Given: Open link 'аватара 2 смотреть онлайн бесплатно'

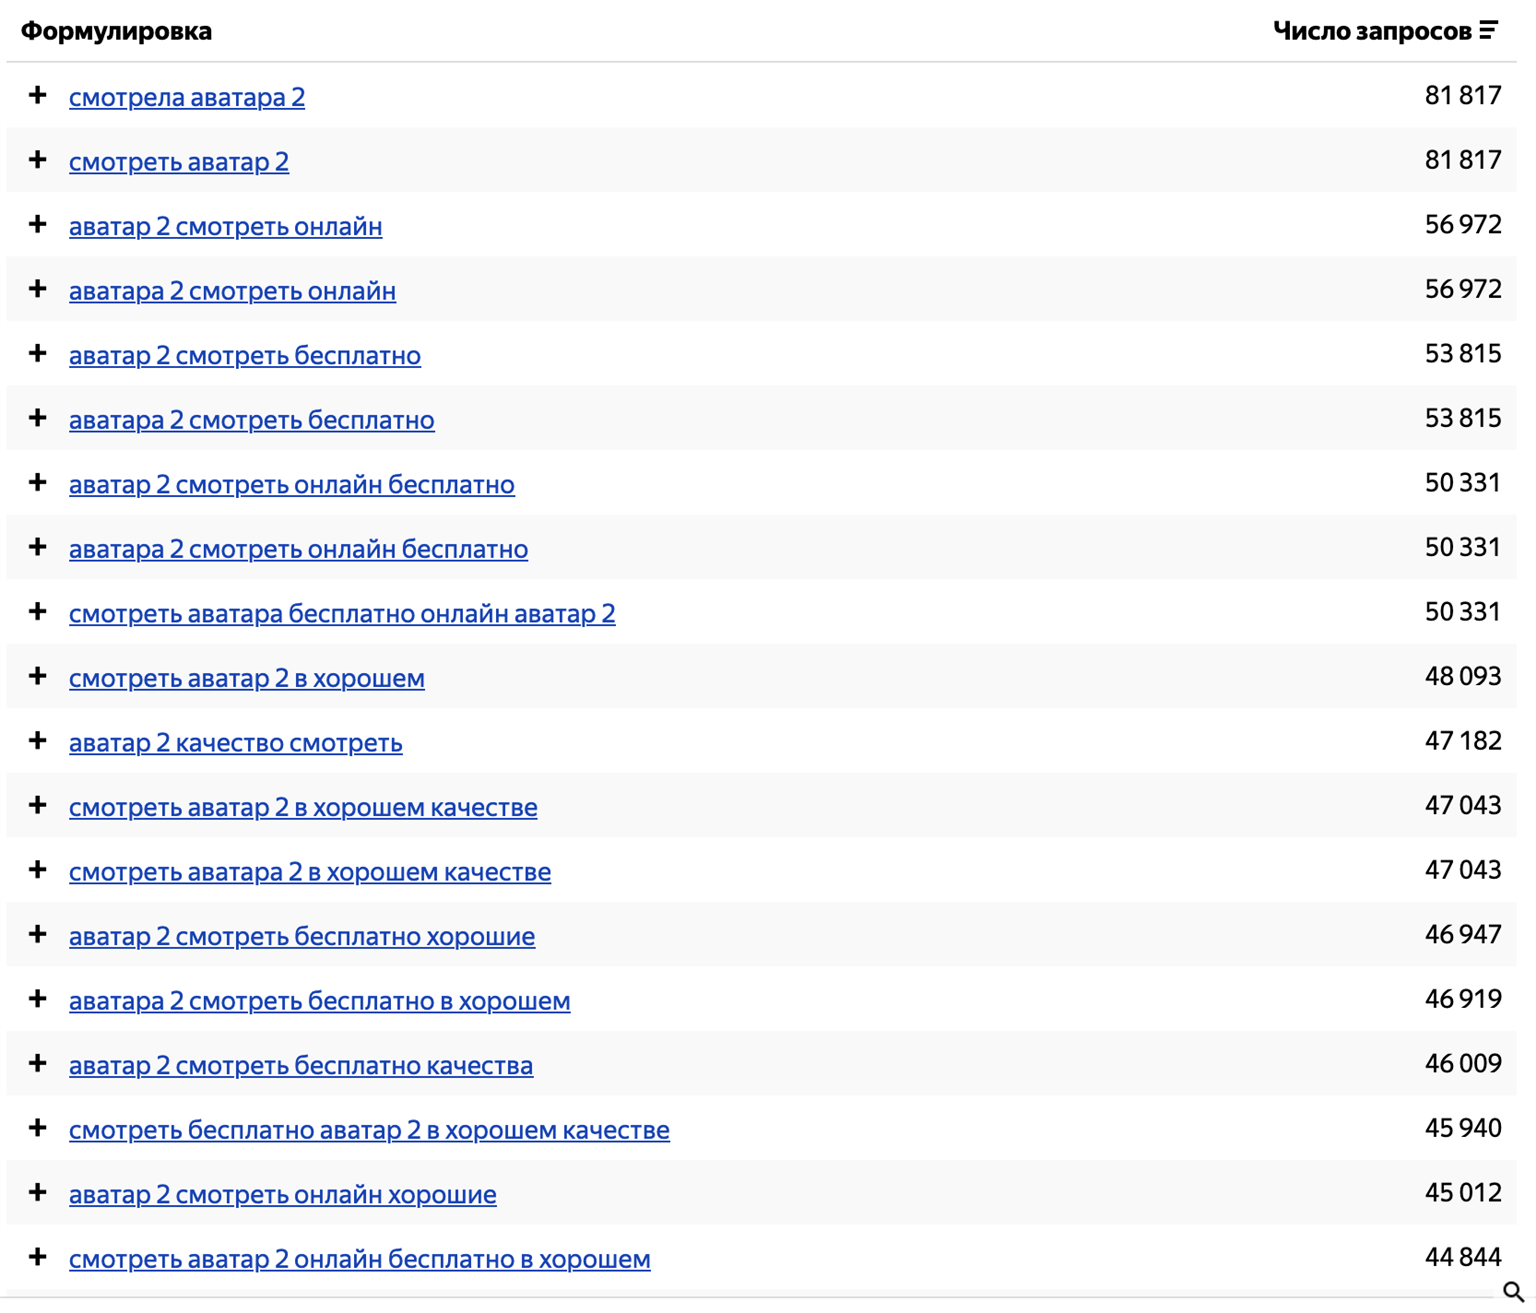Looking at the screenshot, I should click(298, 549).
